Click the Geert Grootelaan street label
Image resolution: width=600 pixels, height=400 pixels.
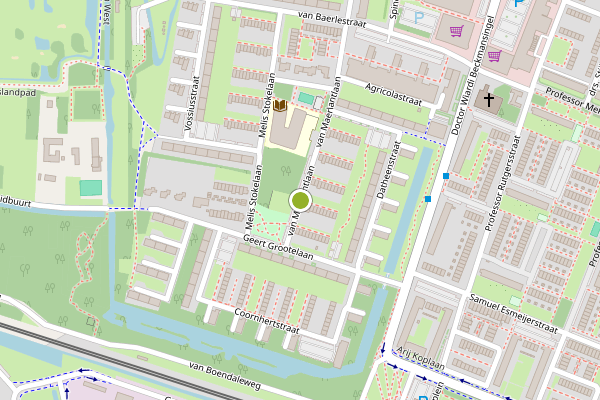coord(278,247)
